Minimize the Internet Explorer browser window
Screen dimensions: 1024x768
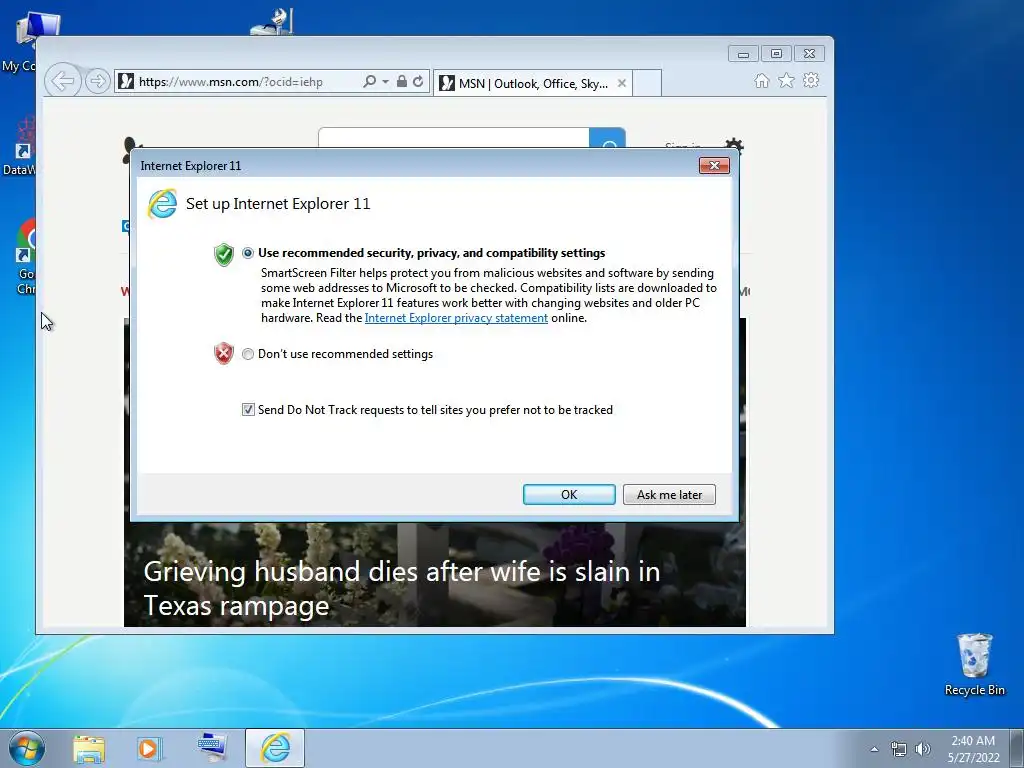pyautogui.click(x=743, y=54)
